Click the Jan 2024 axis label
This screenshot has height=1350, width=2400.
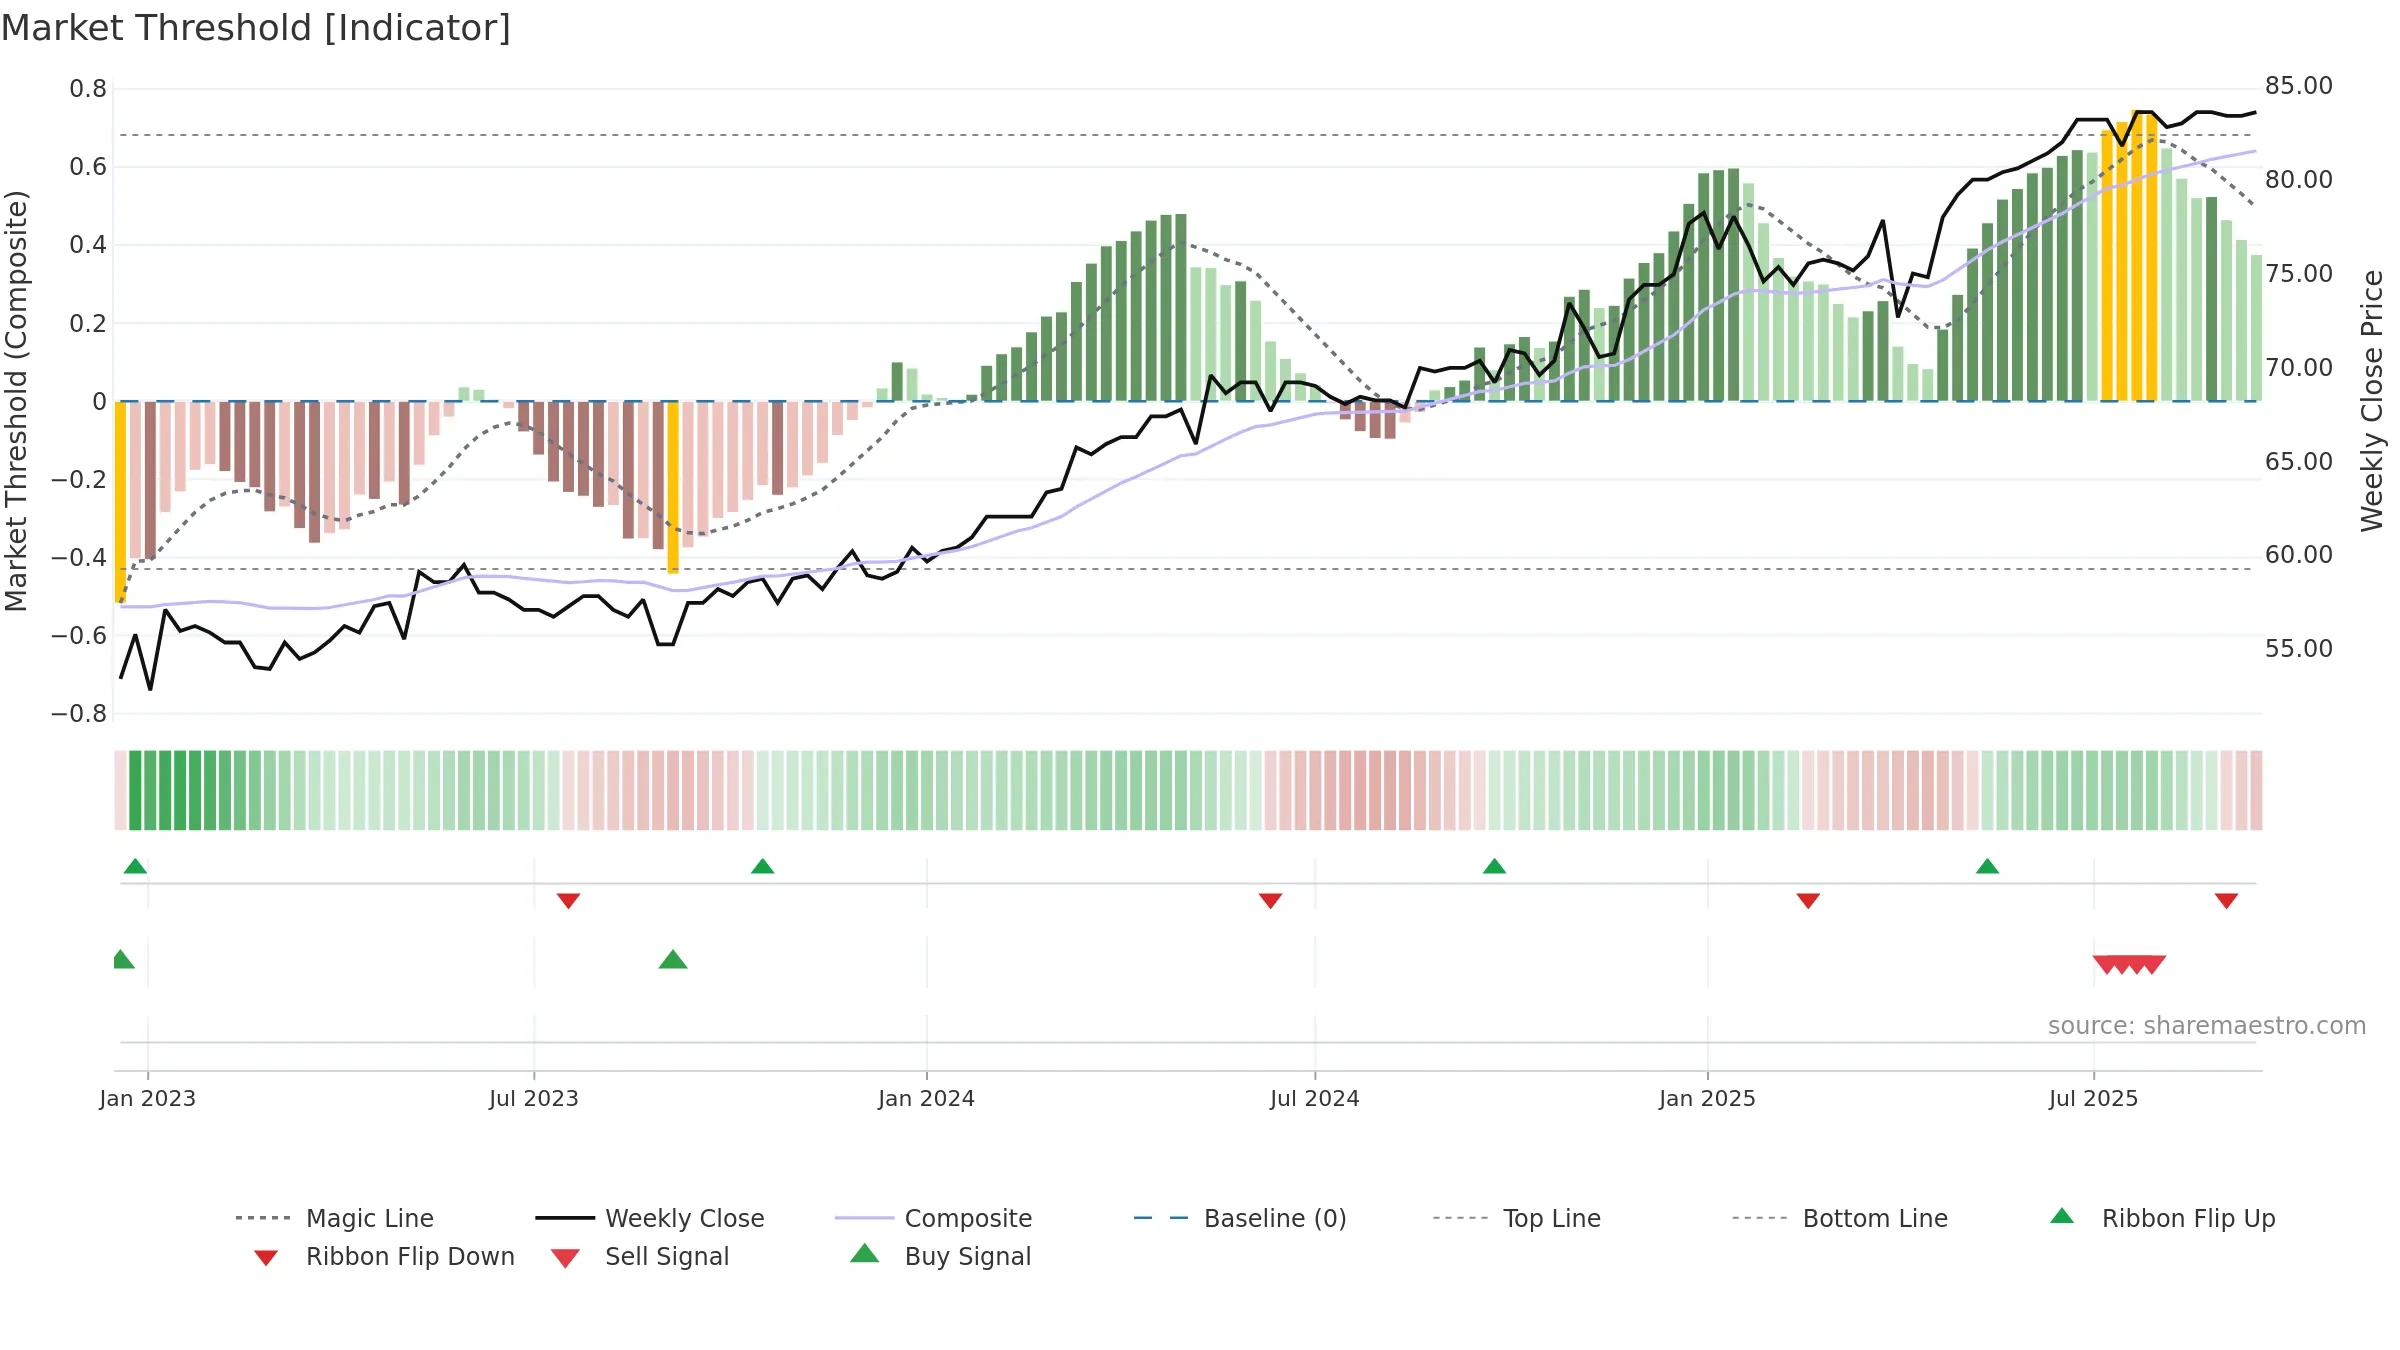pos(926,1098)
